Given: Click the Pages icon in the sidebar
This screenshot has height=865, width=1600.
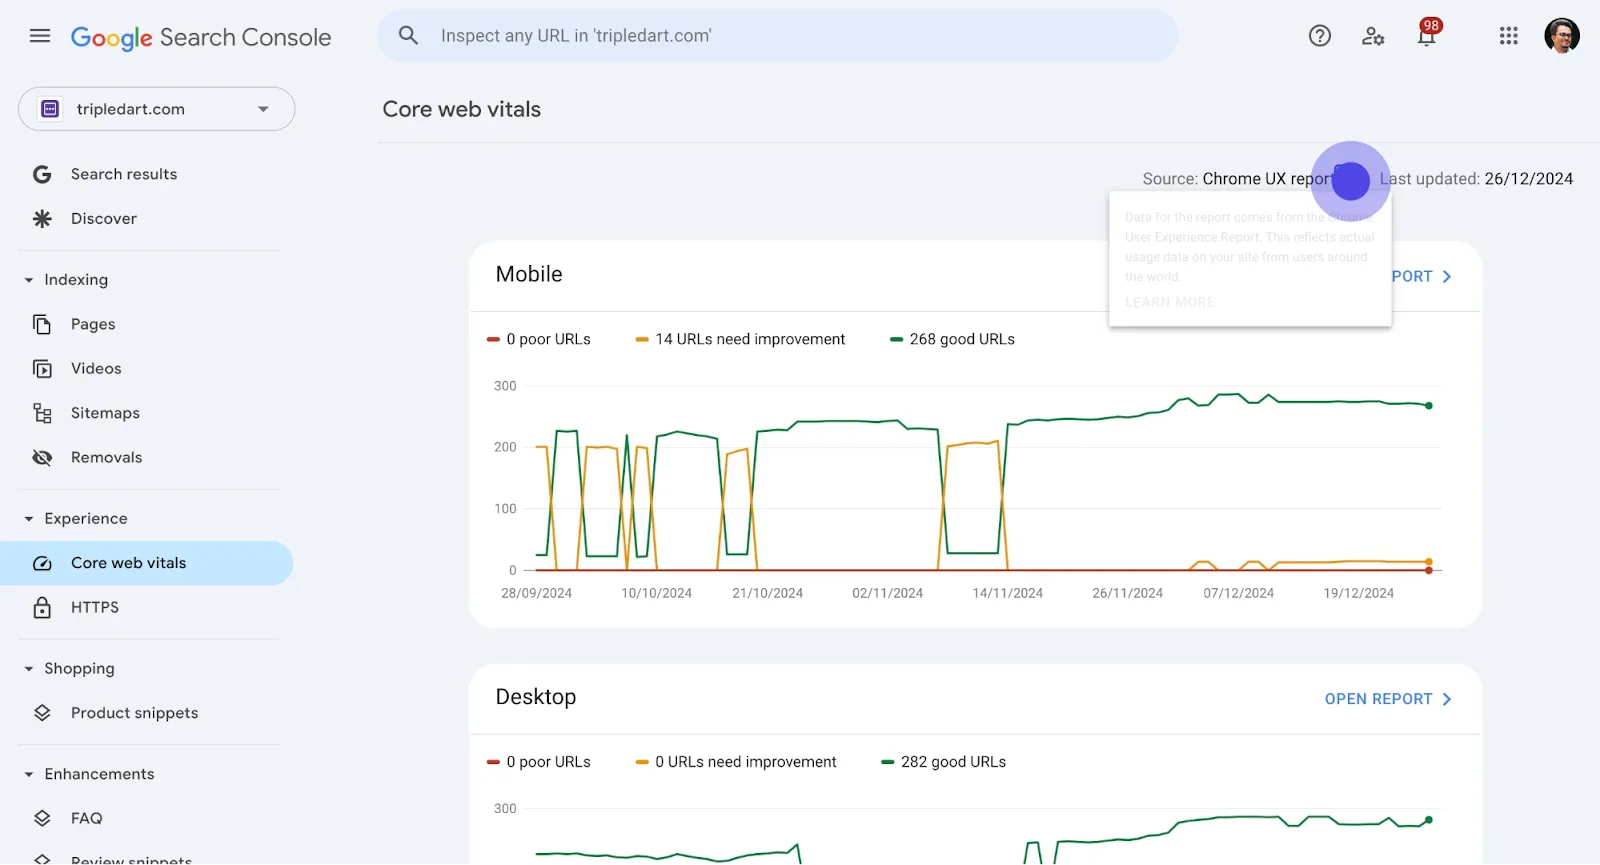Looking at the screenshot, I should point(42,324).
